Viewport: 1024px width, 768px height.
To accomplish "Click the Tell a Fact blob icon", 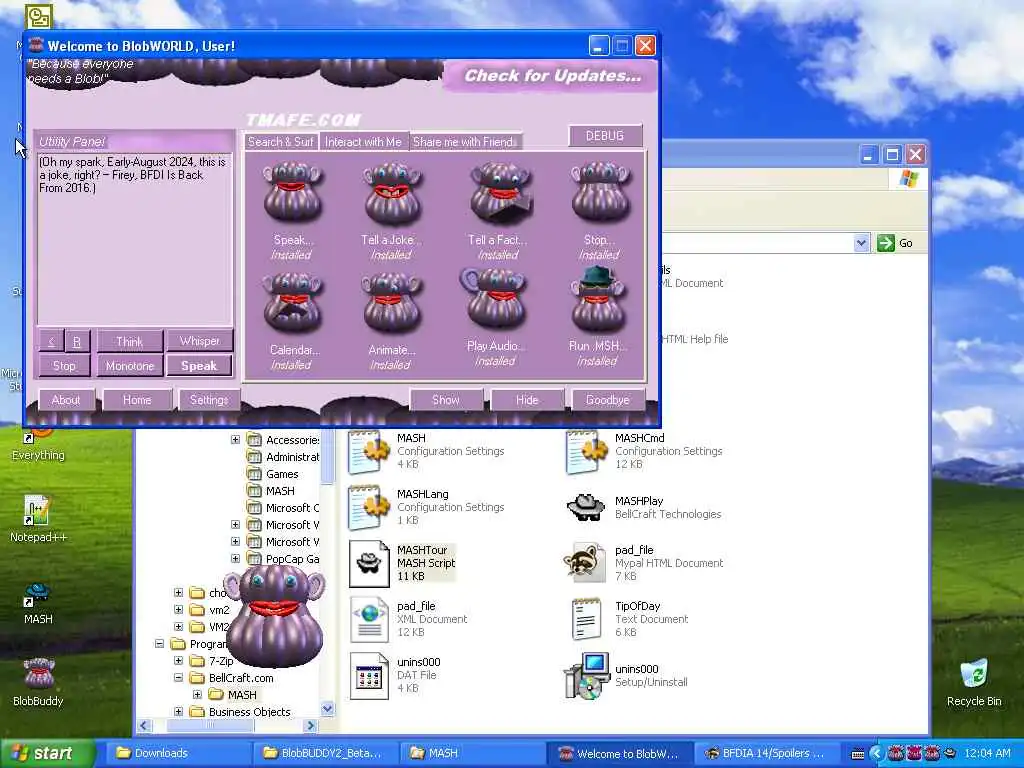I will 499,194.
